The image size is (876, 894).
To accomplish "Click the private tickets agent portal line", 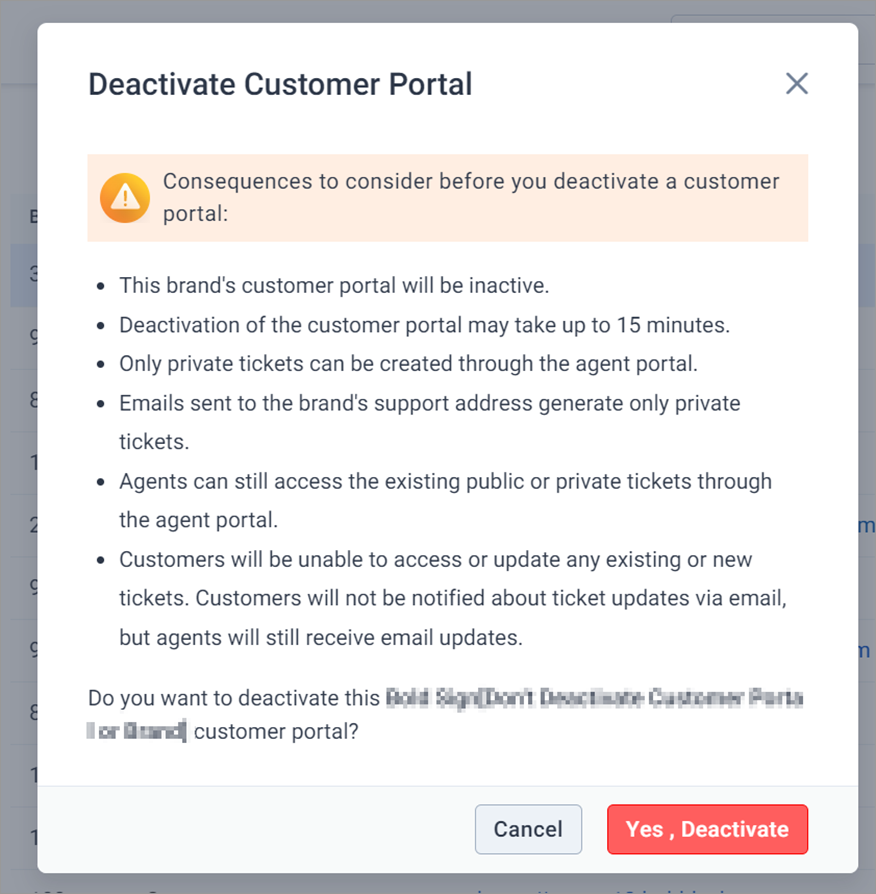I will (x=408, y=363).
